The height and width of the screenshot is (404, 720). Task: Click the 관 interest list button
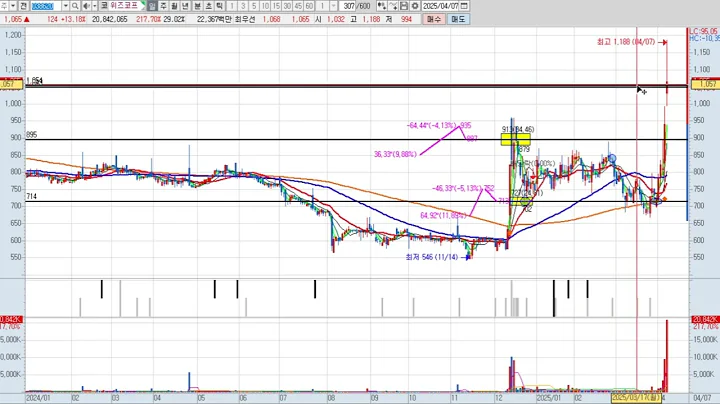[24, 6]
